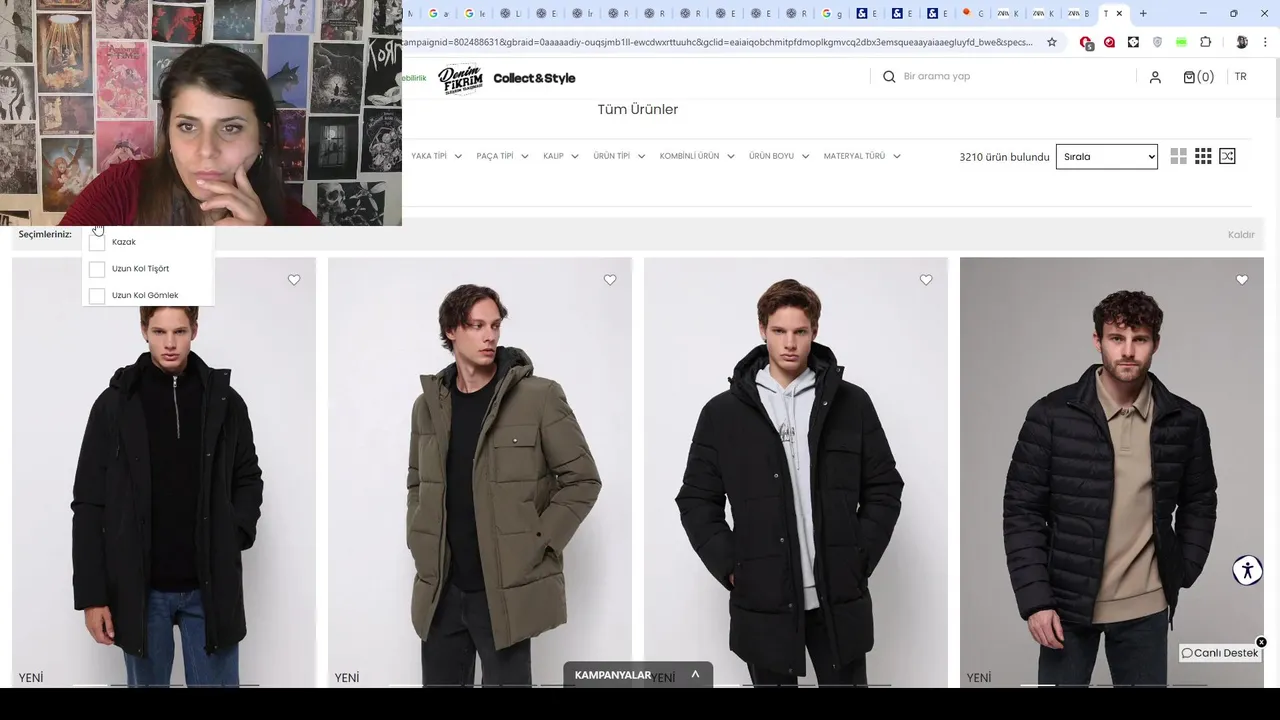This screenshot has height=720, width=1280.
Task: Switch to the 'G g' Google tab
Action: pyautogui.click(x=833, y=13)
